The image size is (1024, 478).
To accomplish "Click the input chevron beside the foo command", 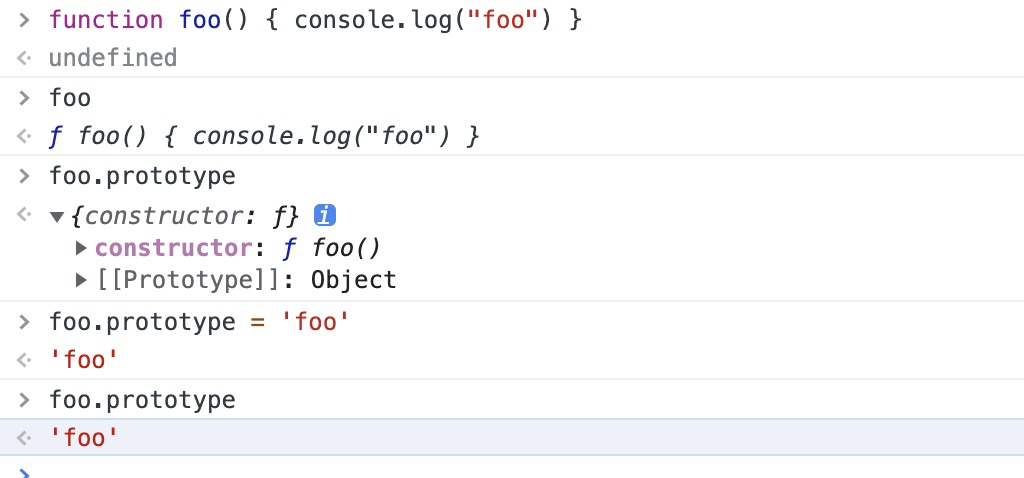I will (24, 99).
